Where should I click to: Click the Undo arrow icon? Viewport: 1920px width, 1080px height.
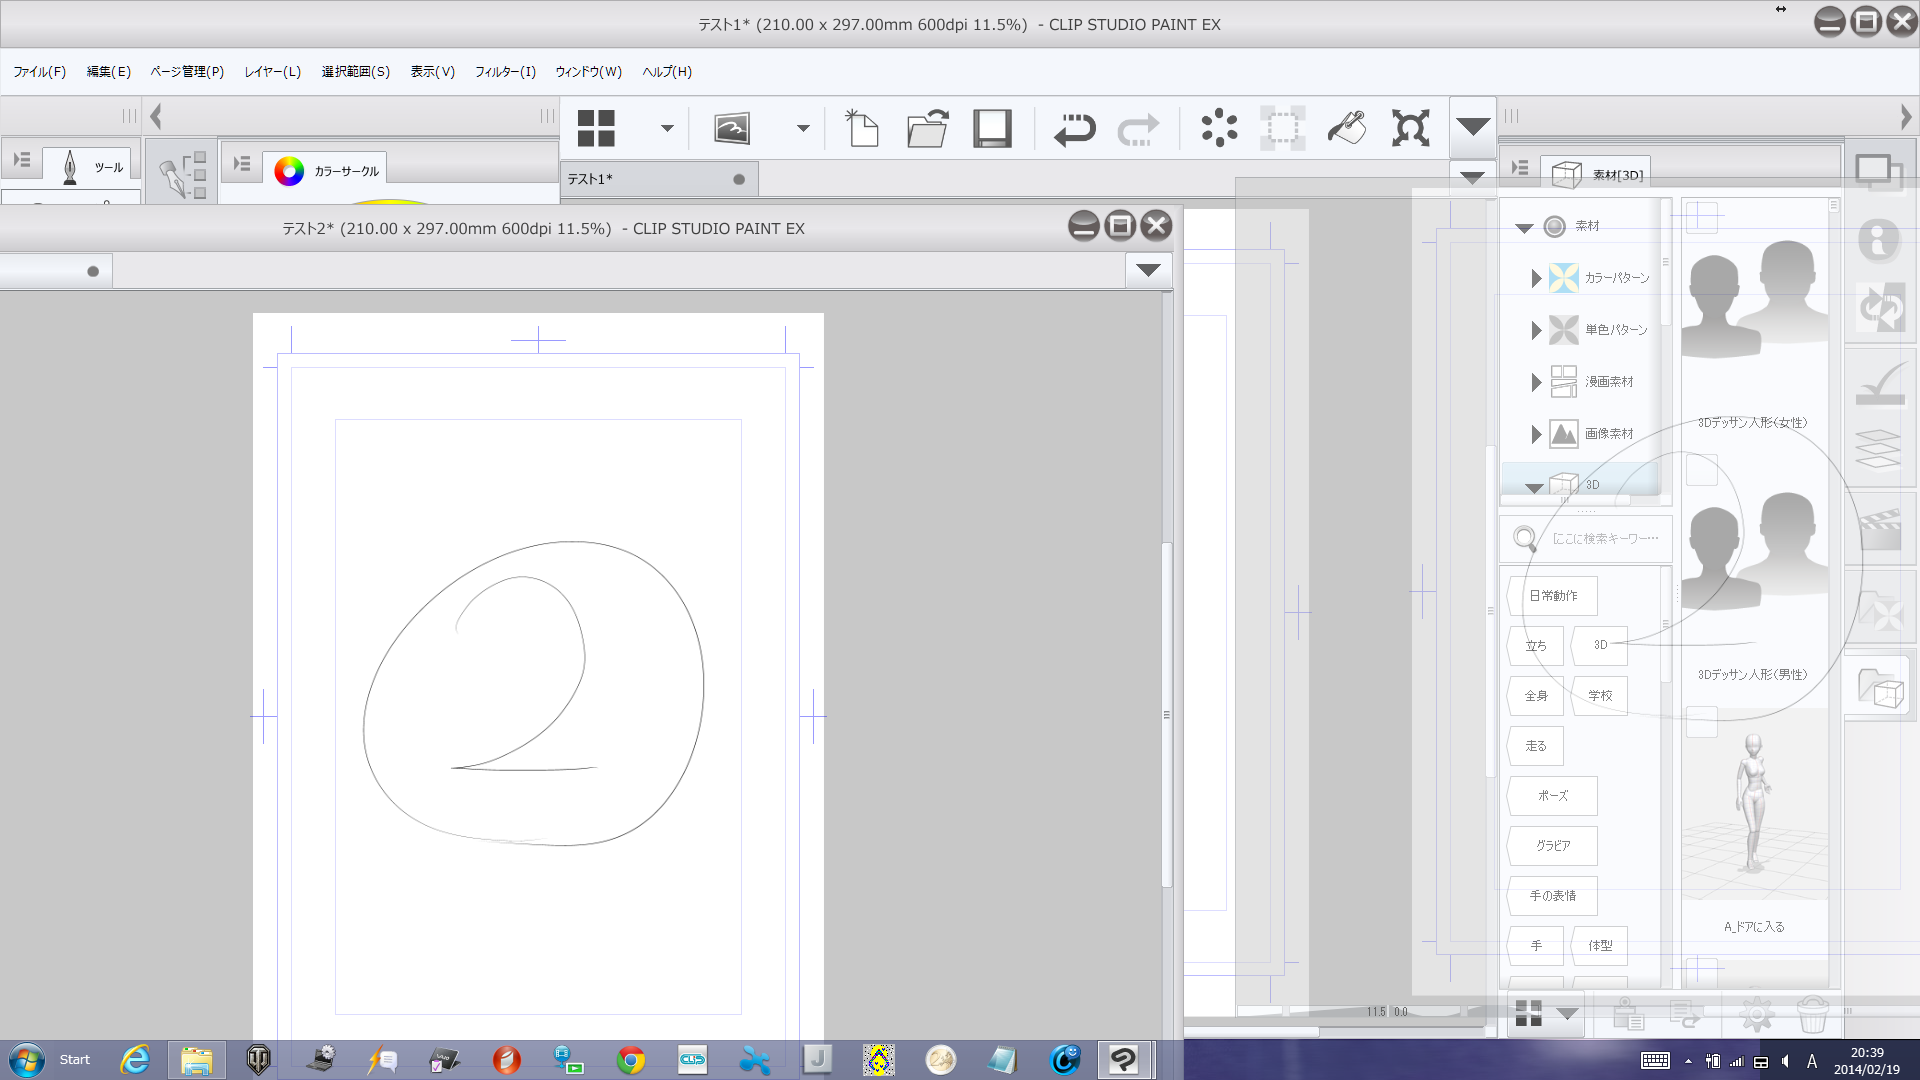(1075, 129)
